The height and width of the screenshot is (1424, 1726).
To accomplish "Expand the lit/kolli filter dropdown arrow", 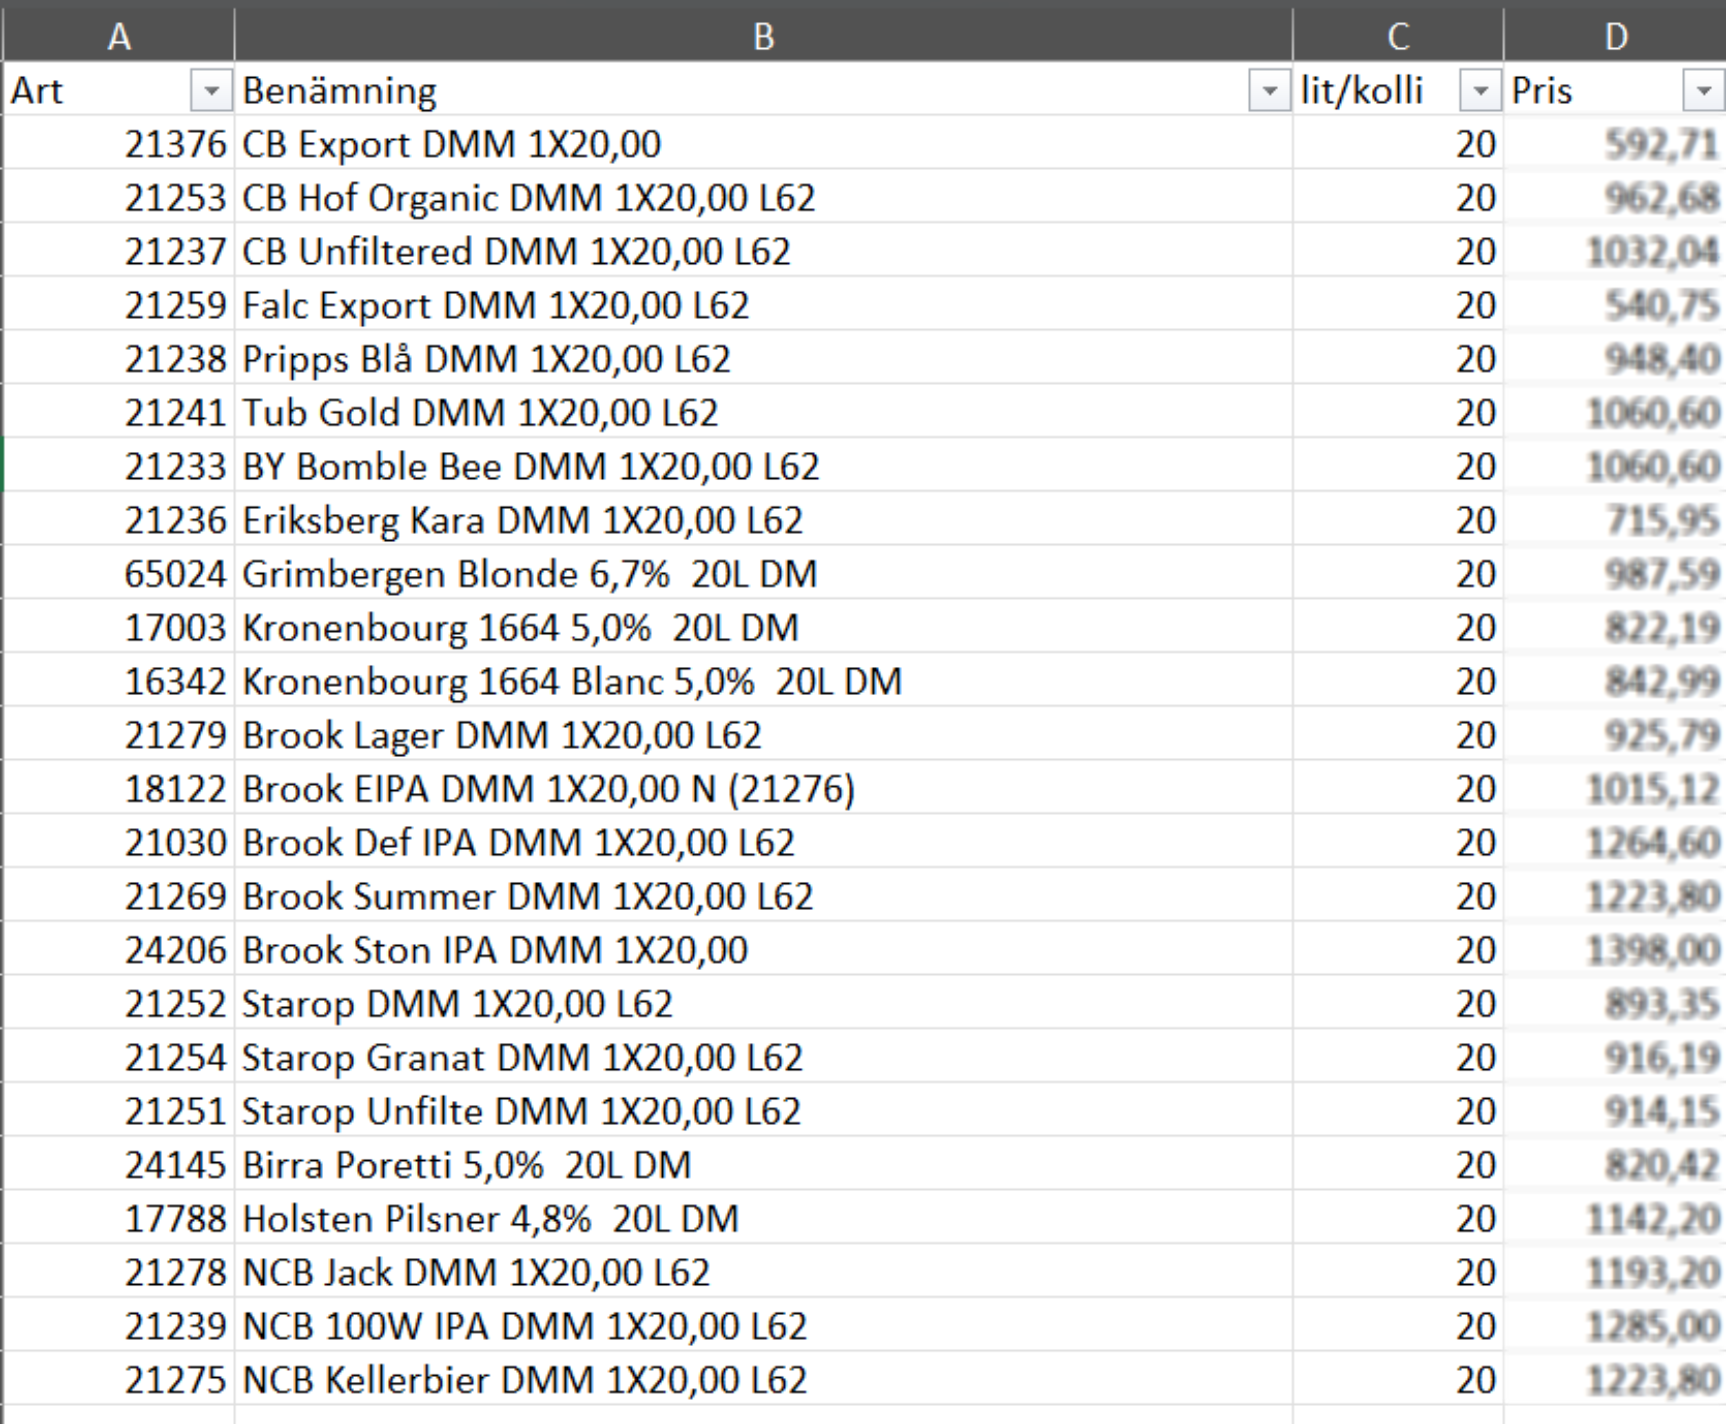I will tap(1480, 92).
